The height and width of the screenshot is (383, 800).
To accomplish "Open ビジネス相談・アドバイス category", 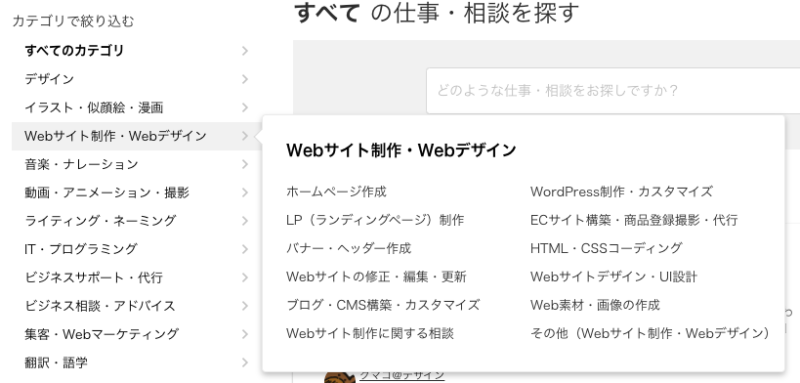I will [100, 306].
